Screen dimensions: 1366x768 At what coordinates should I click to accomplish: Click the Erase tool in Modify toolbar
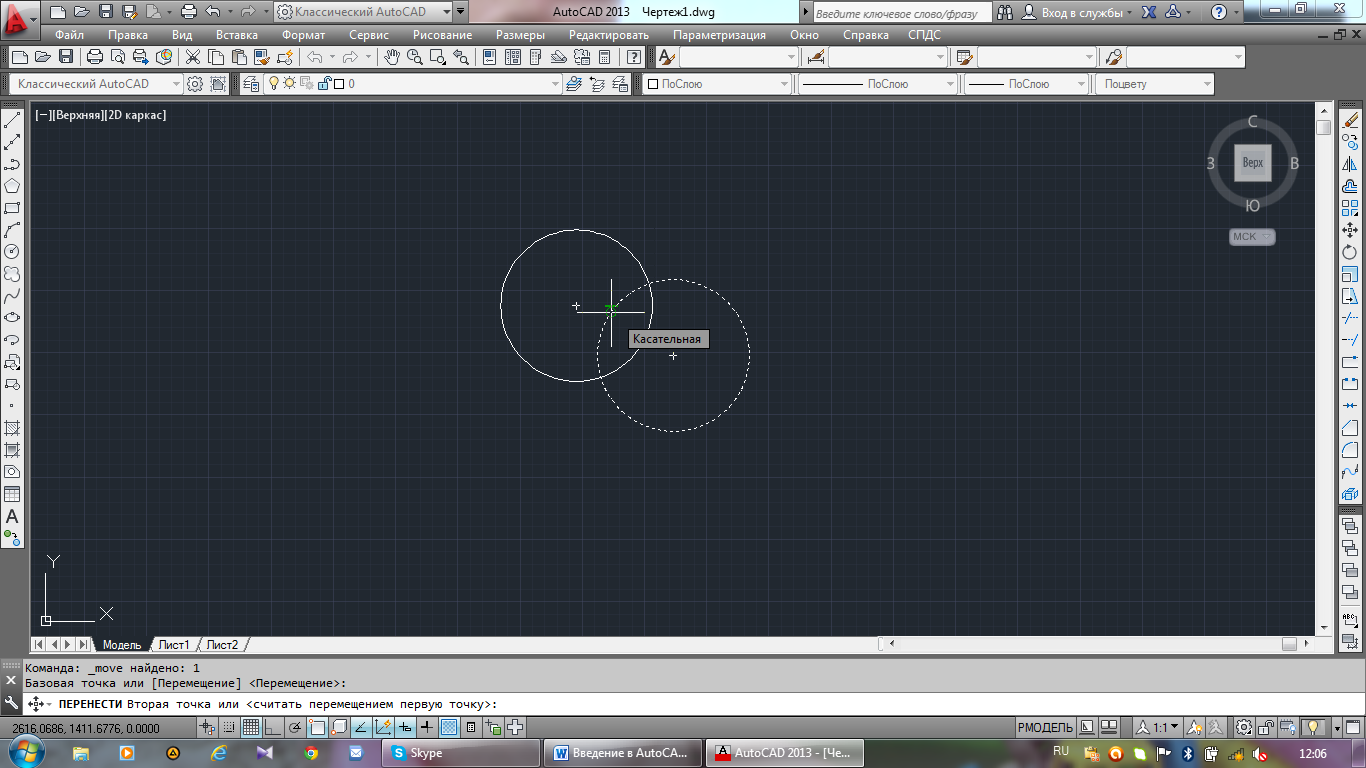point(1351,121)
